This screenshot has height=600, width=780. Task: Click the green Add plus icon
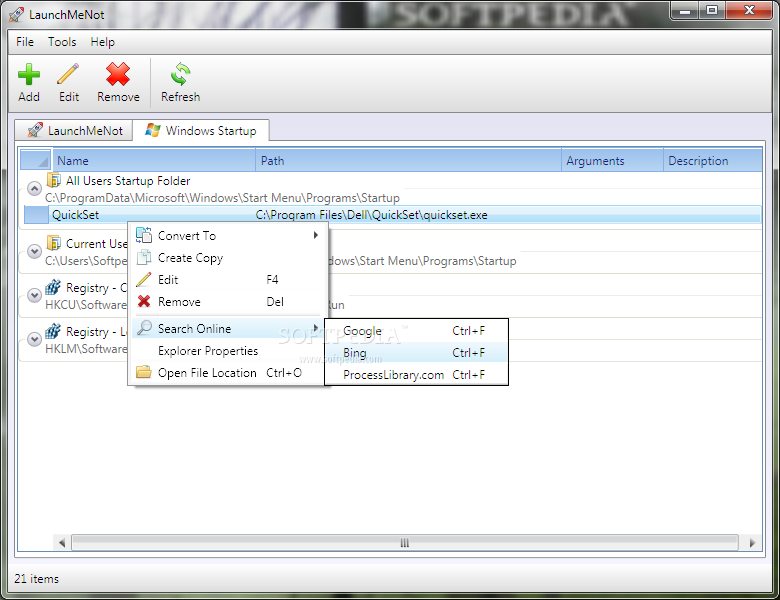(29, 75)
